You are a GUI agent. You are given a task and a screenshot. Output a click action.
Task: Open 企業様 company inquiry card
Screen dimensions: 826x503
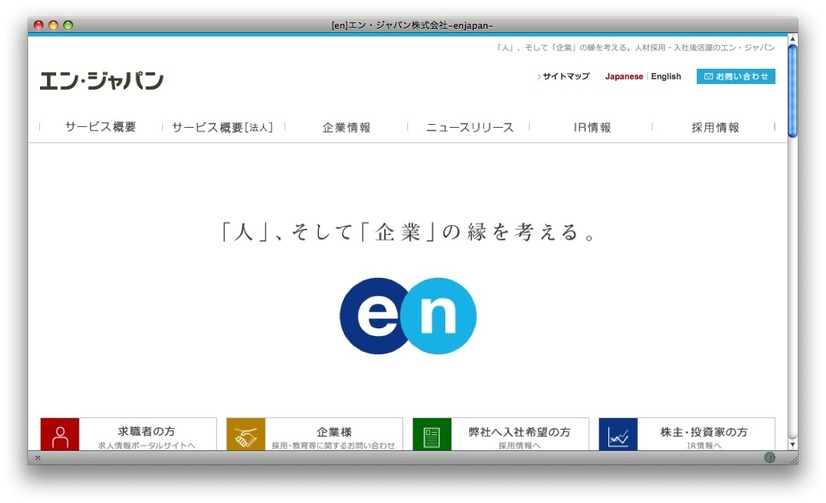click(314, 435)
